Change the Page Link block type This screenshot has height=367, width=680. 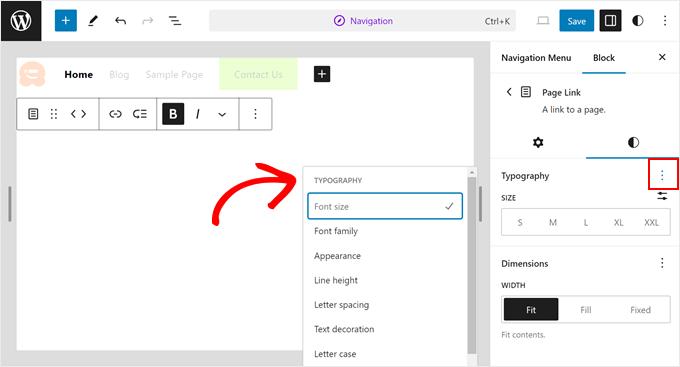pyautogui.click(x=33, y=114)
